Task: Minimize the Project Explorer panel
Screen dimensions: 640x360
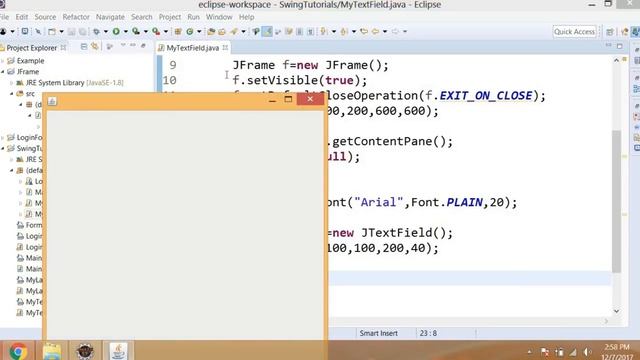Action: (133, 45)
